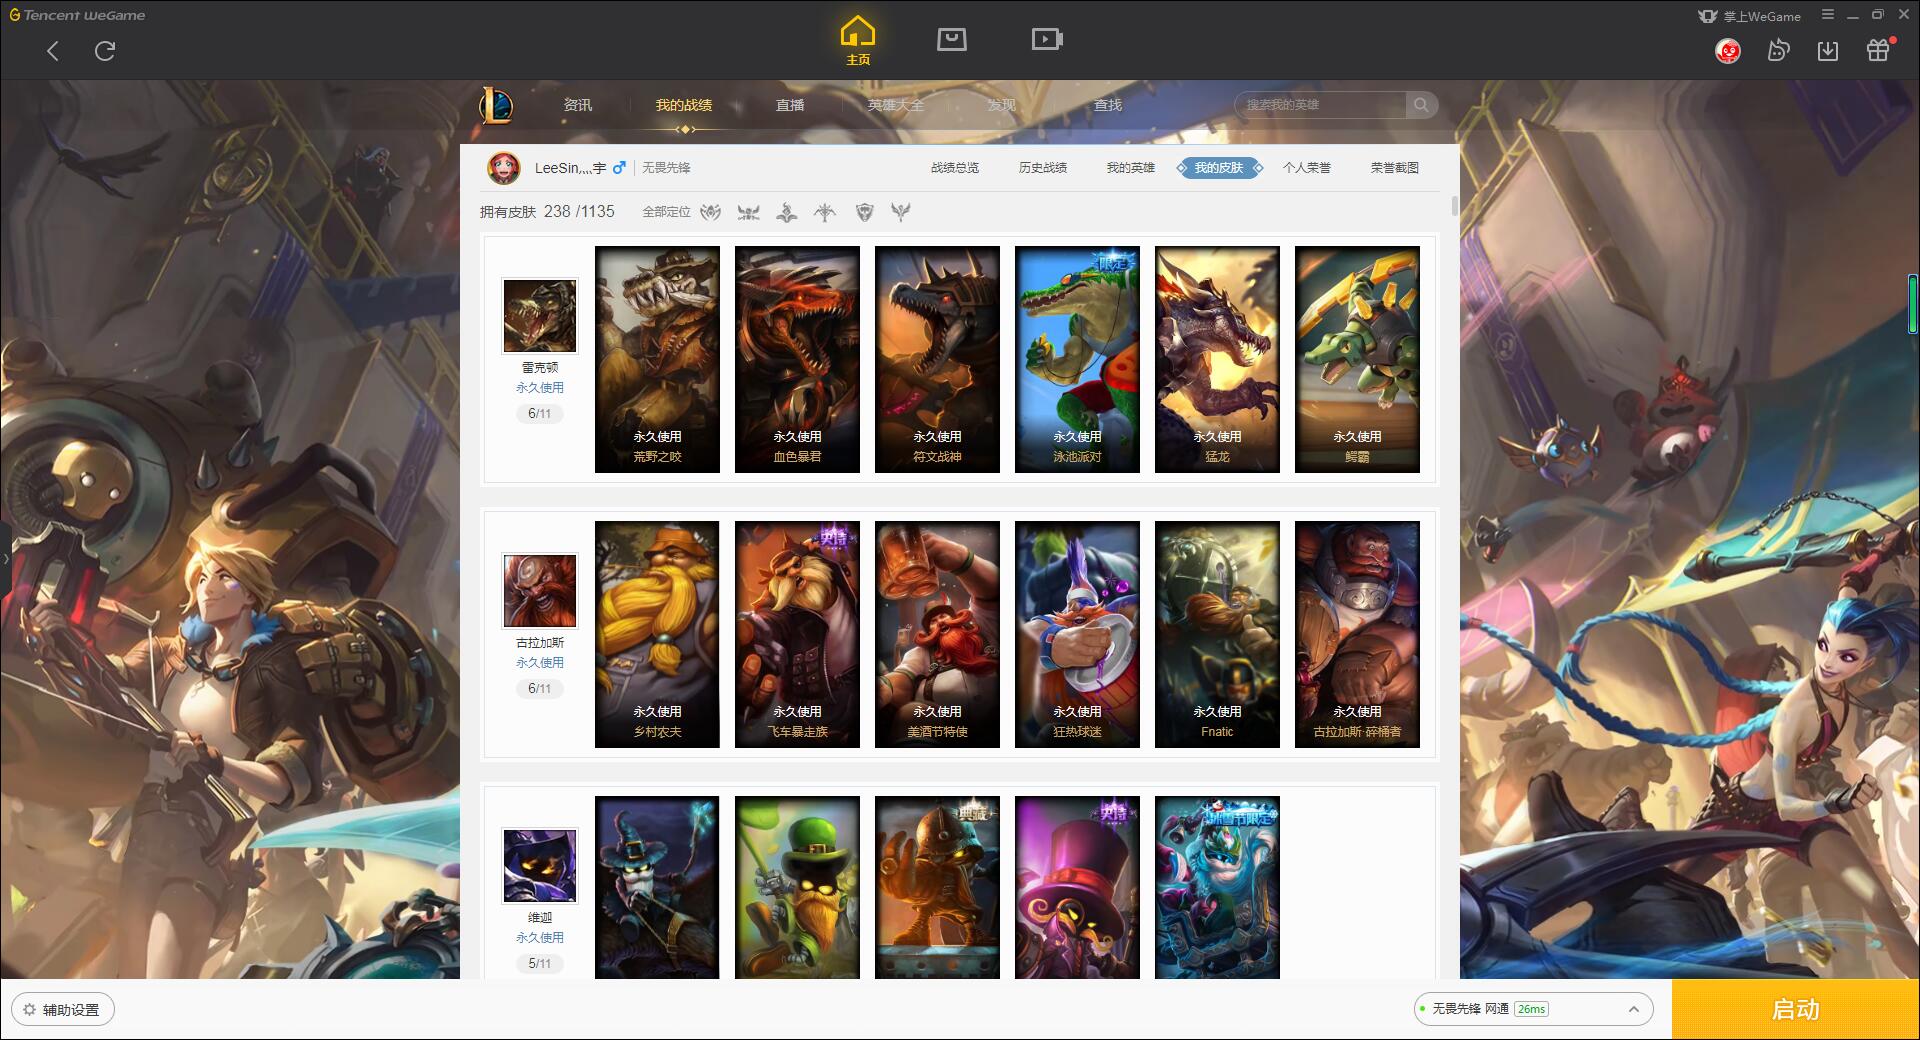Image resolution: width=1920 pixels, height=1040 pixels.
Task: Filter skins by marksman bow role icon
Action: pyautogui.click(x=825, y=212)
